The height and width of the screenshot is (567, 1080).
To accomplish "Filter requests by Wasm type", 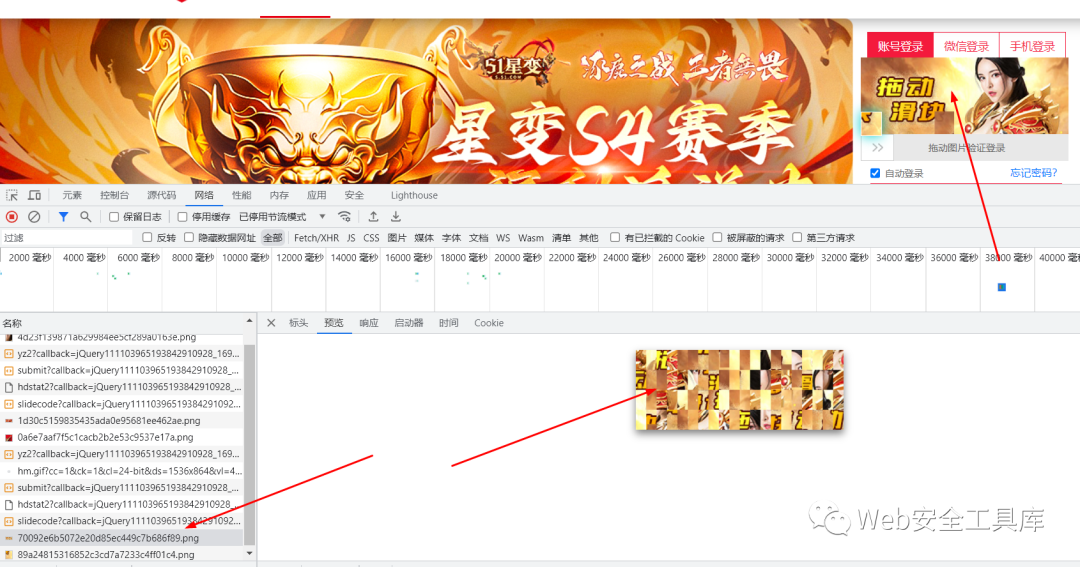I will click(x=530, y=238).
